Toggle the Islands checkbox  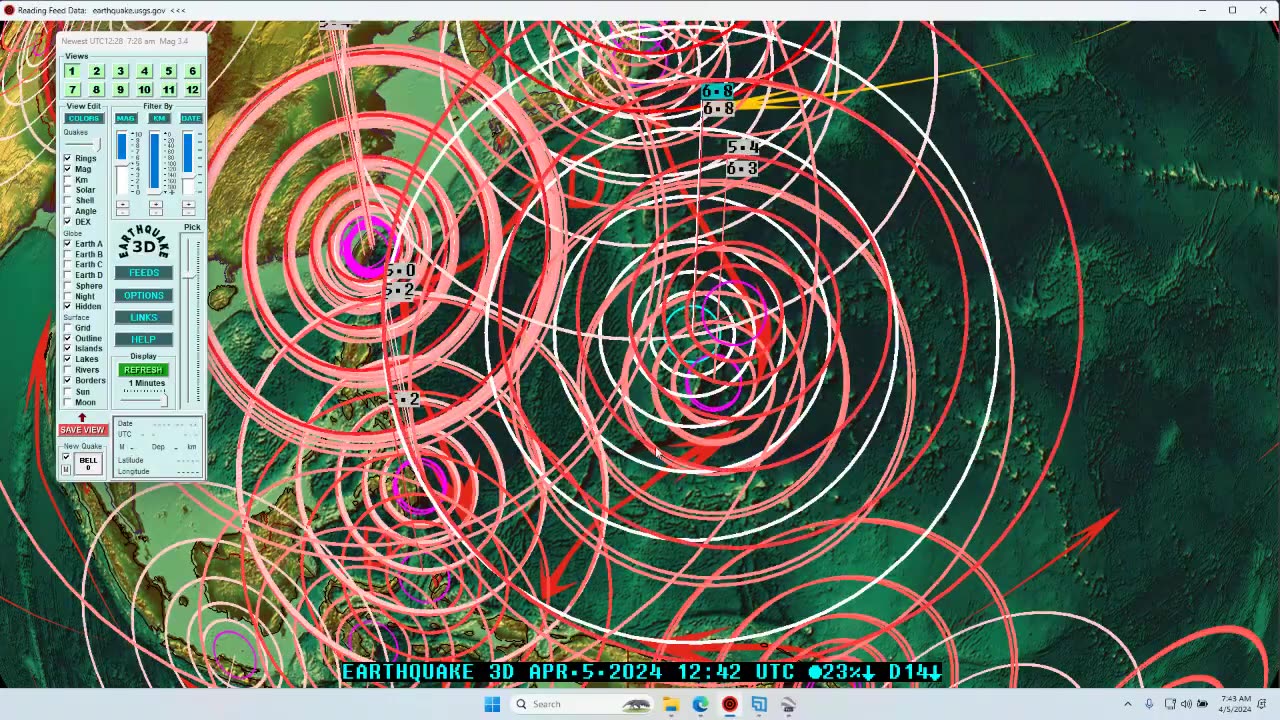[x=68, y=348]
